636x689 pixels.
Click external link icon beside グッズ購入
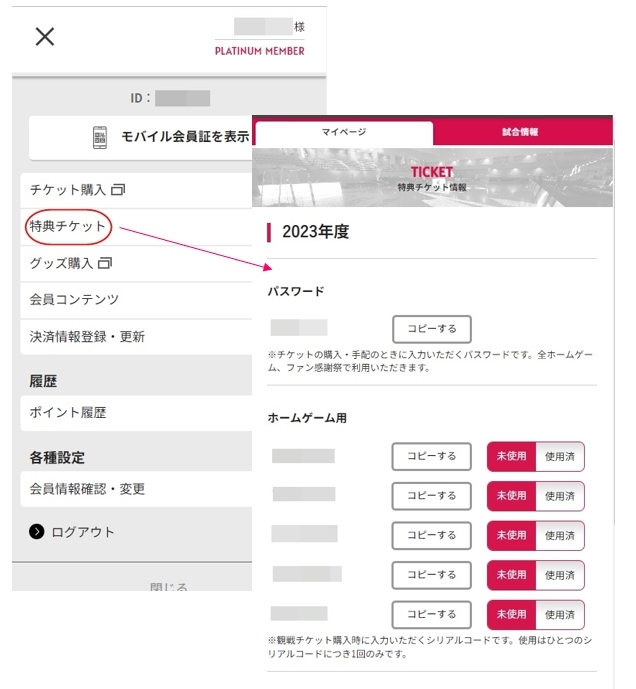(105, 263)
